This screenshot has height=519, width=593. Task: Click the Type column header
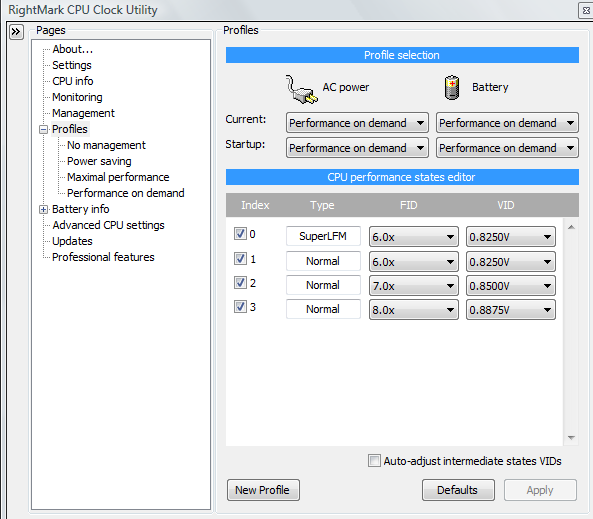(x=322, y=205)
